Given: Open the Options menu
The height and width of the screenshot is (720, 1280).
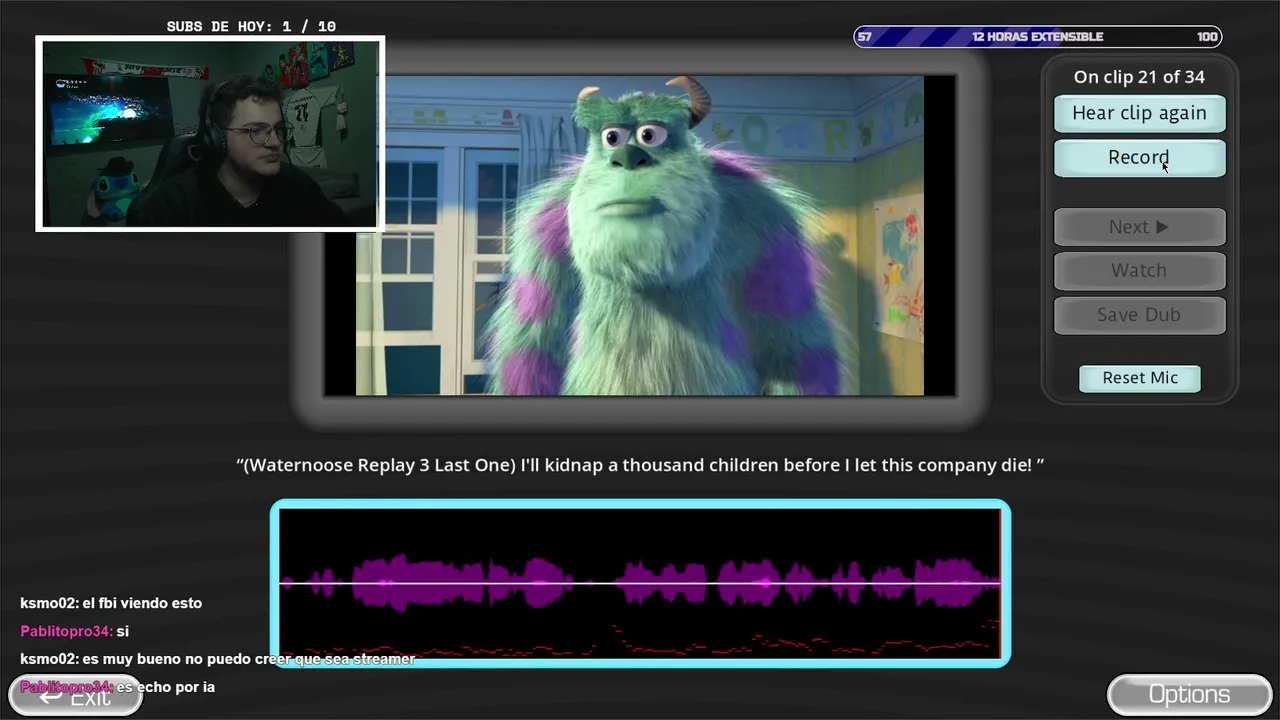Looking at the screenshot, I should coord(1189,694).
